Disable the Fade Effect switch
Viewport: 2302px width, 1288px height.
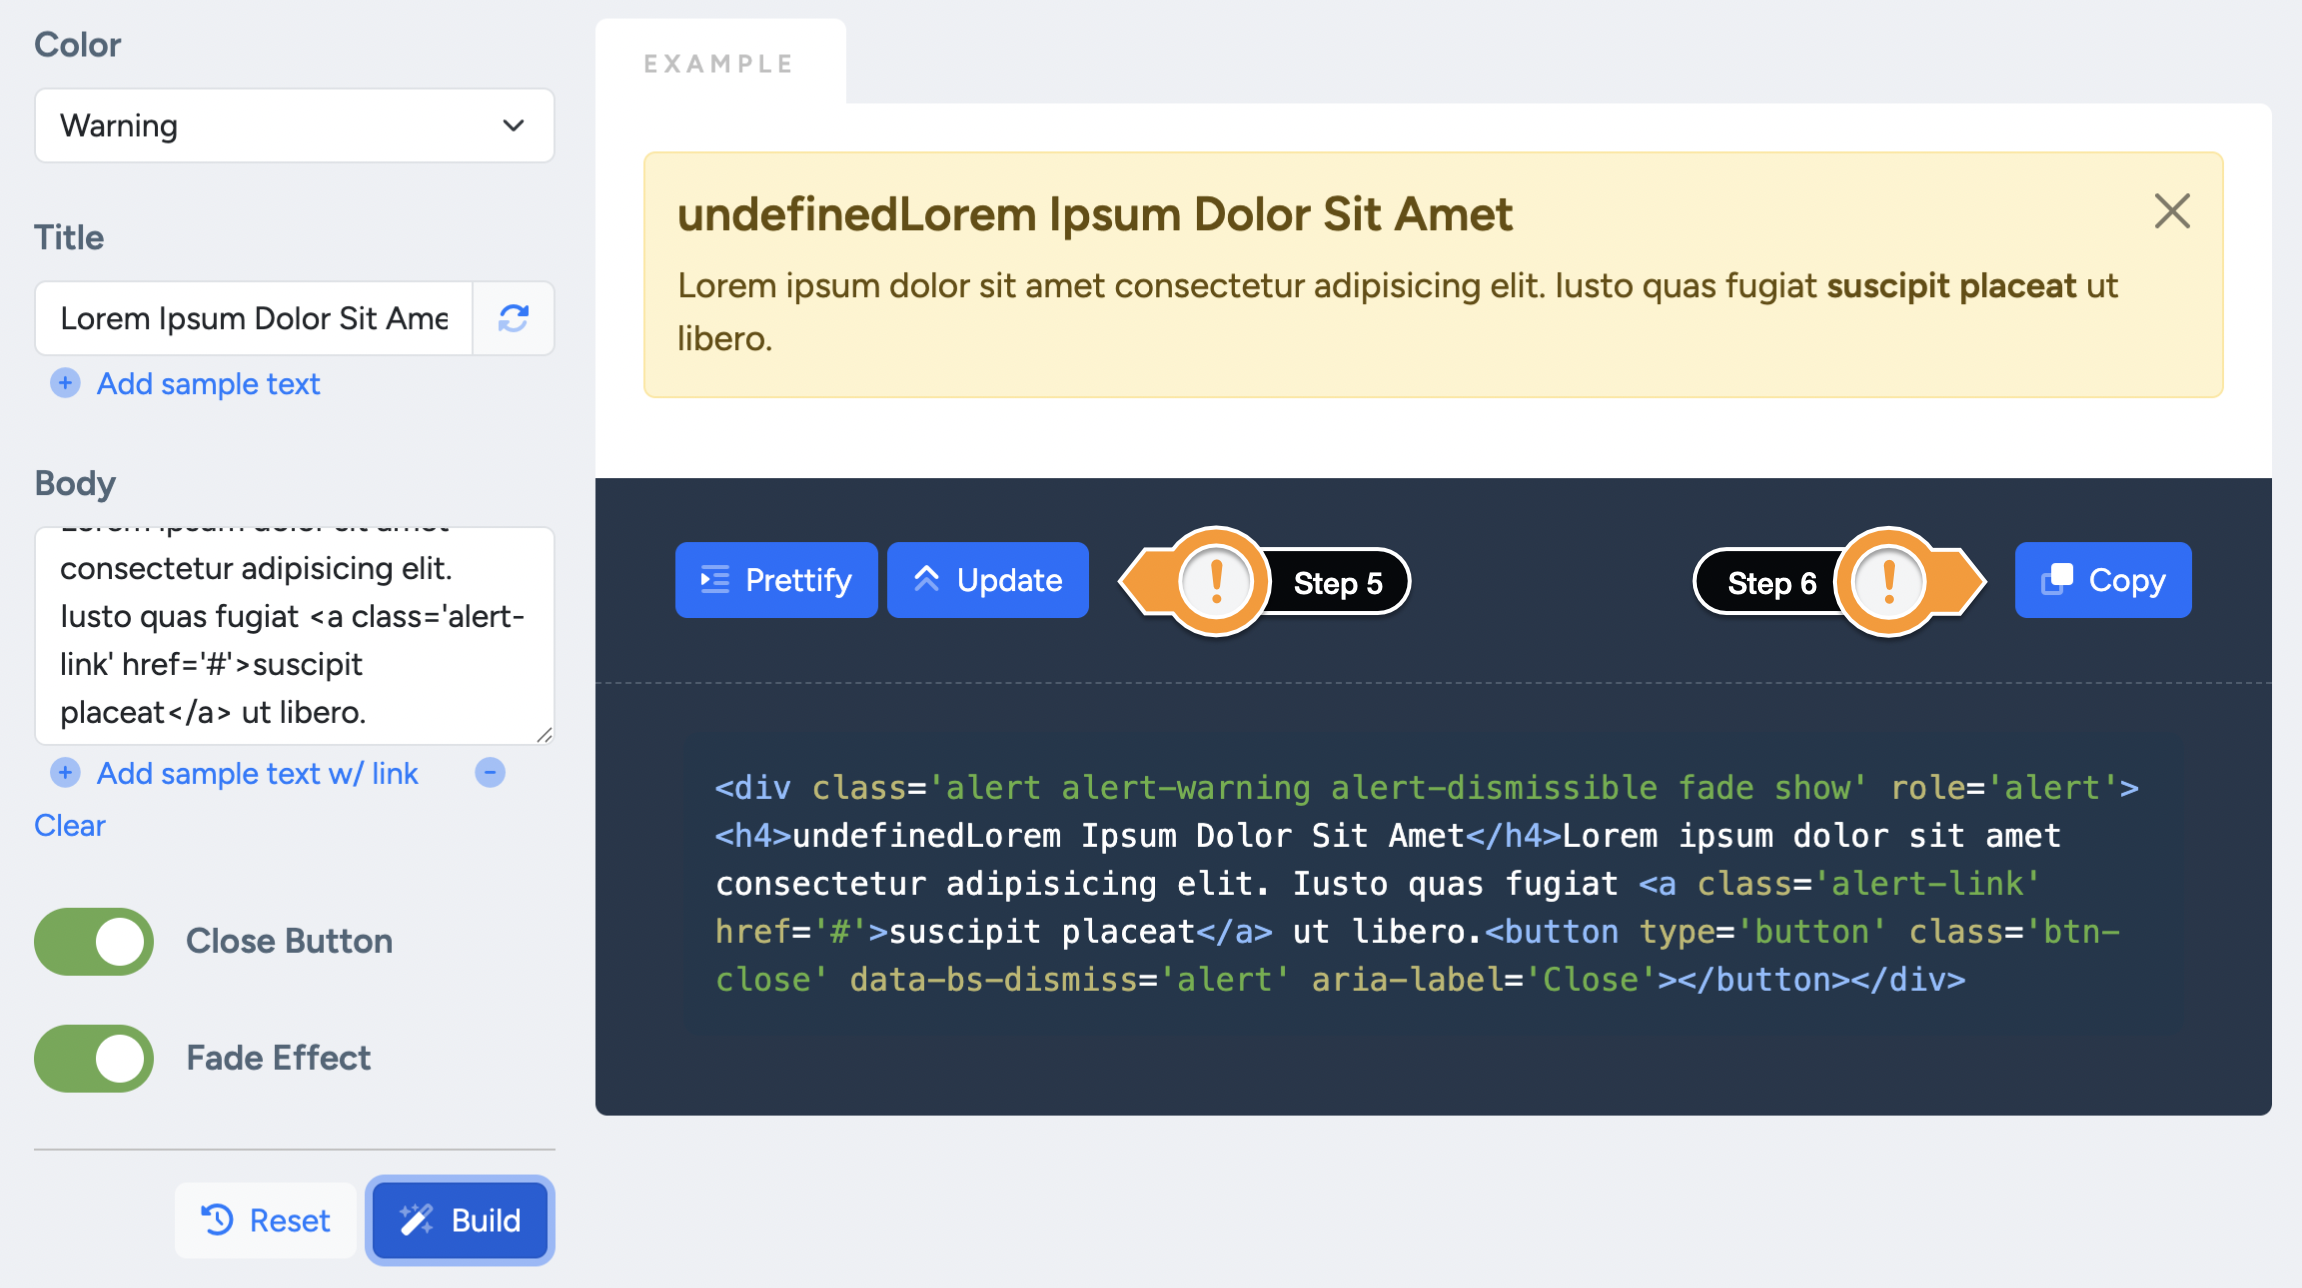coord(94,1058)
